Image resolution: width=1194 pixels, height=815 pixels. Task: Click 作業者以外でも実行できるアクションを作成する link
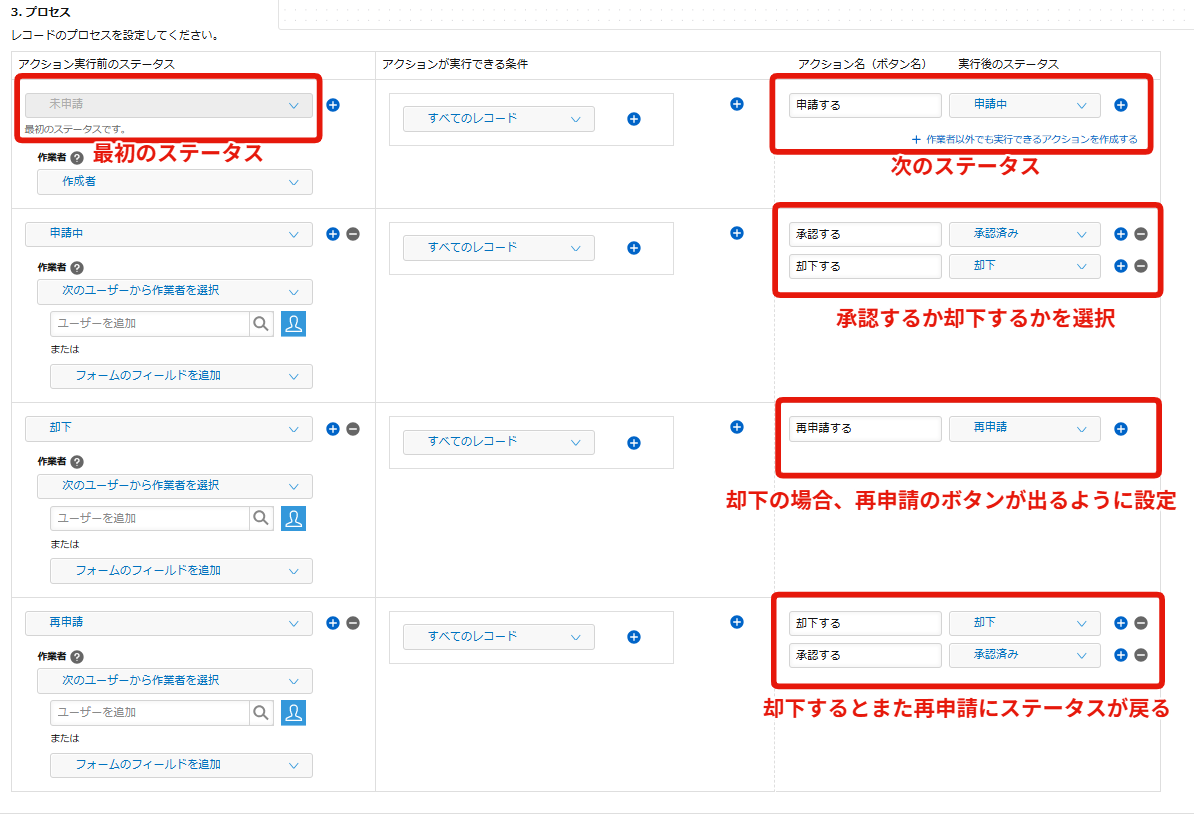tap(1024, 139)
